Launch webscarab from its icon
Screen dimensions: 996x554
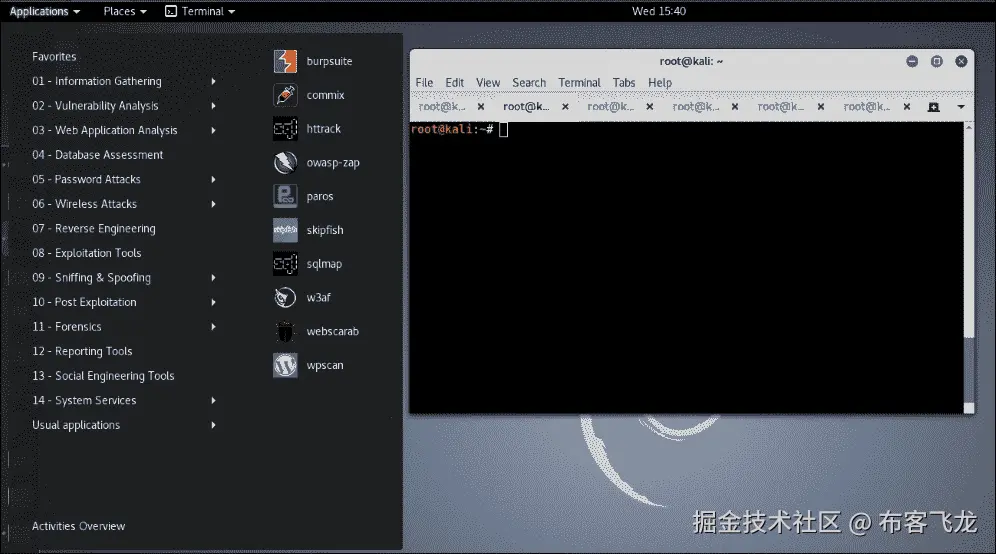(285, 331)
